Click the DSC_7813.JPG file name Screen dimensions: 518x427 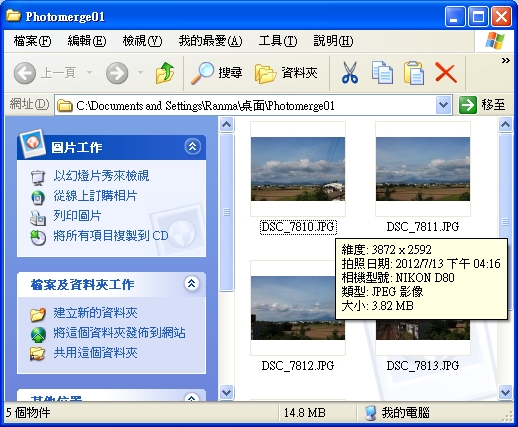tap(423, 366)
